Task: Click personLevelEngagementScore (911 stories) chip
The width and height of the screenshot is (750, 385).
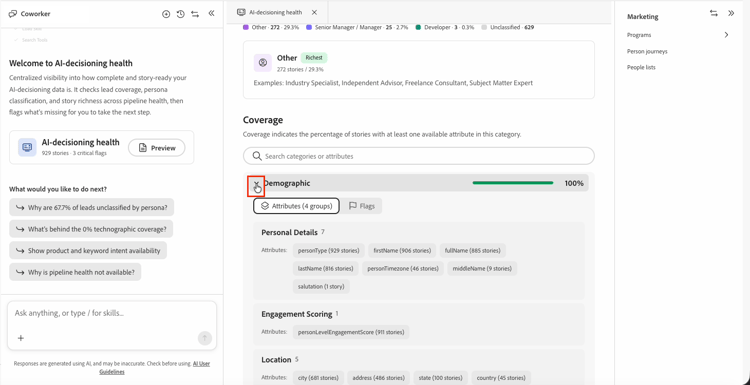Action: click(x=351, y=332)
